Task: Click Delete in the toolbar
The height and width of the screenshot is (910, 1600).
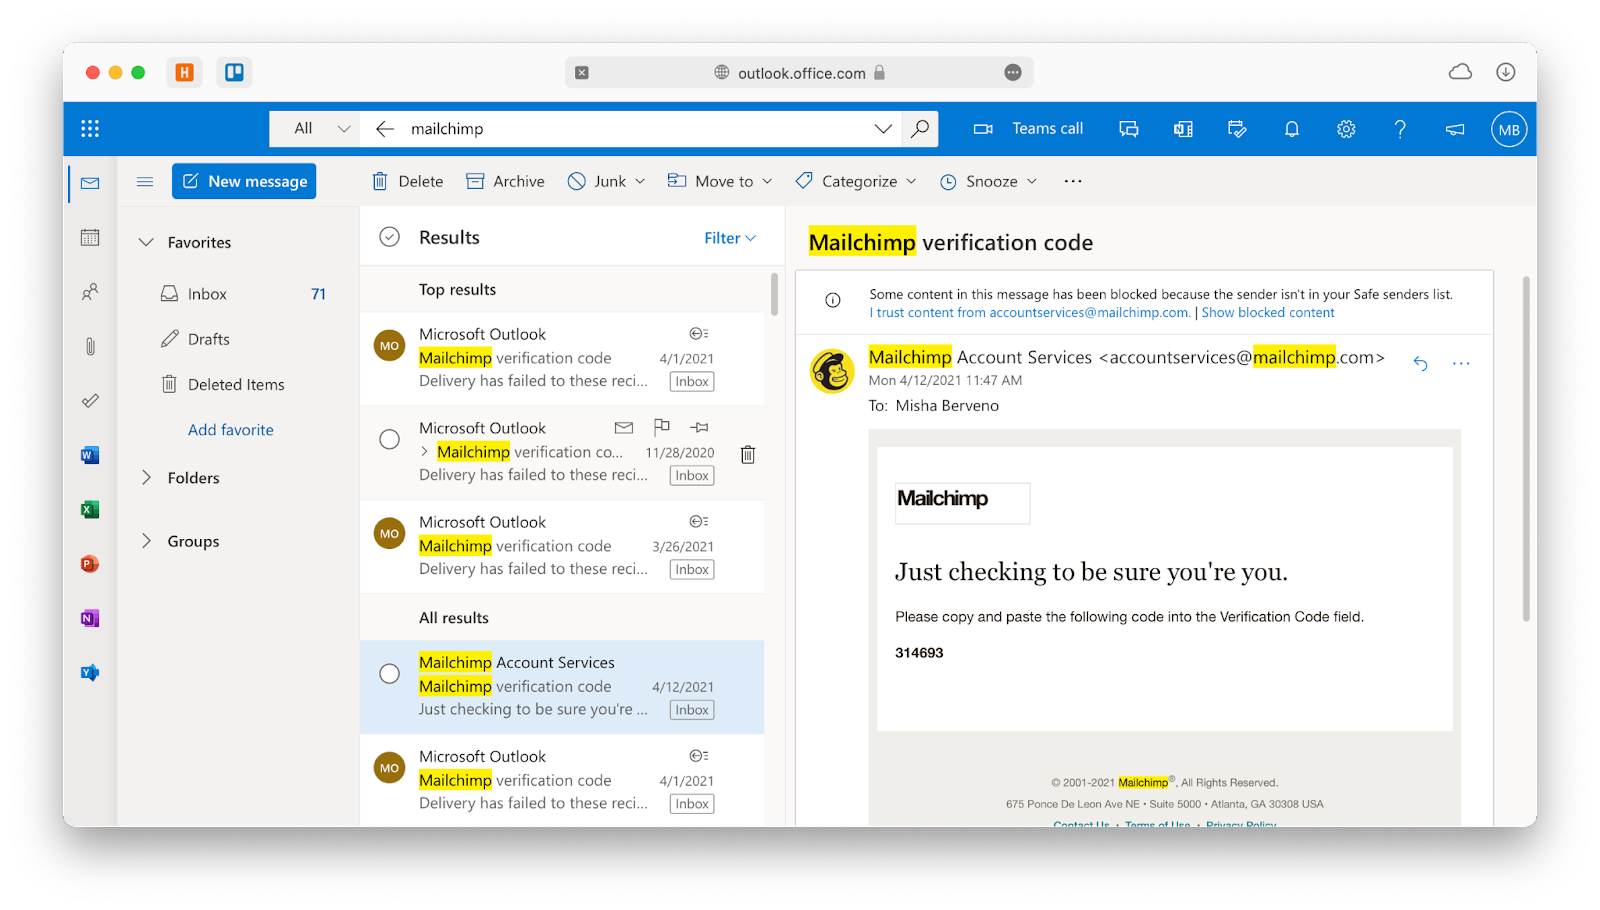Action: [x=408, y=181]
